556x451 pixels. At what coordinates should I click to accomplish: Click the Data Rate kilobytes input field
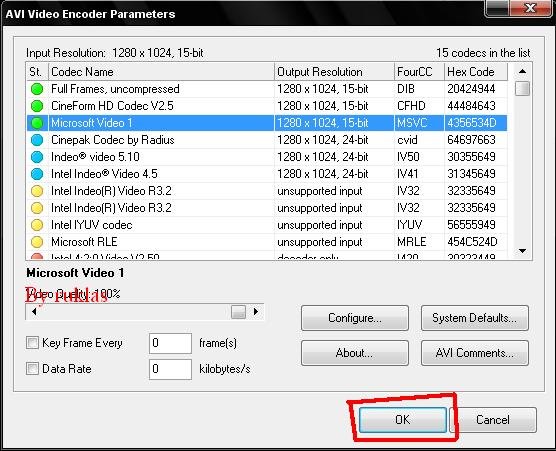pos(170,369)
